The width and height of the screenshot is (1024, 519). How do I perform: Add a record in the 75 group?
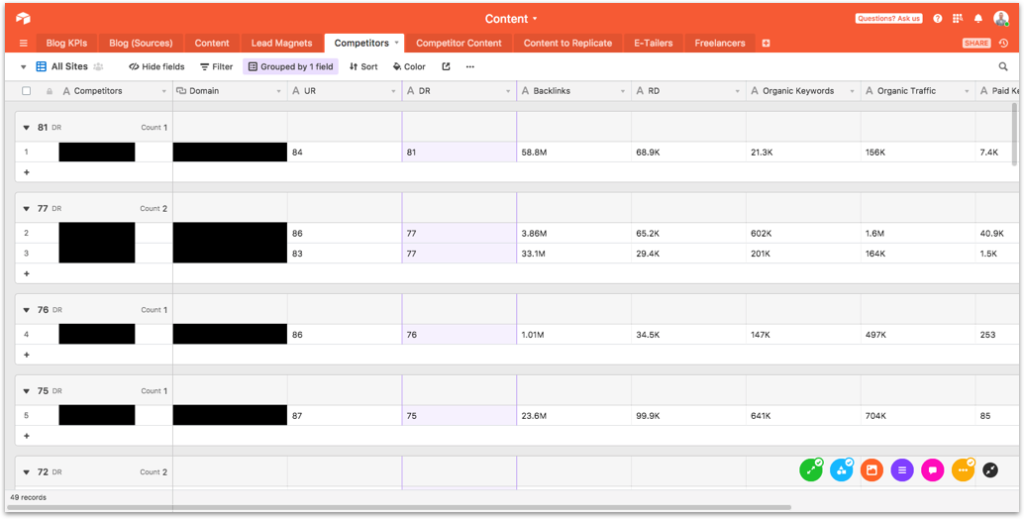click(x=27, y=435)
